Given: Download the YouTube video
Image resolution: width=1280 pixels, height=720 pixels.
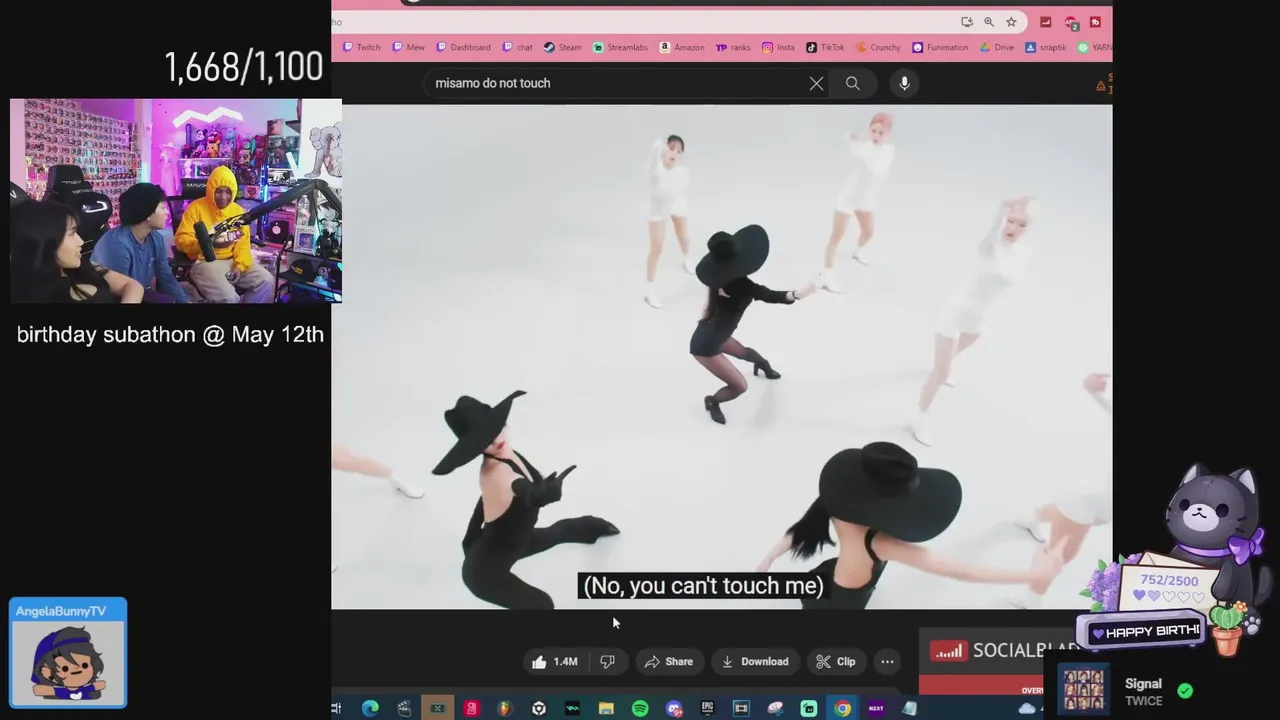Looking at the screenshot, I should tap(755, 661).
